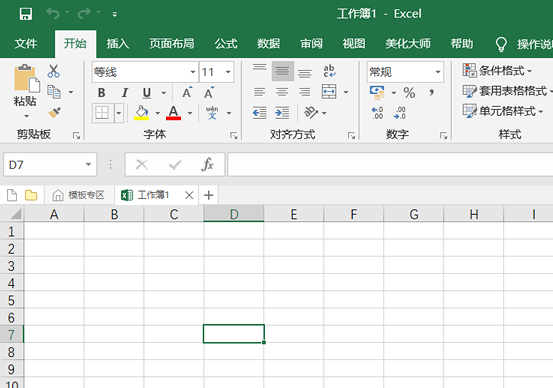Image resolution: width=553 pixels, height=388 pixels.
Task: Cut selection with the scissors icon
Action: coord(54,71)
